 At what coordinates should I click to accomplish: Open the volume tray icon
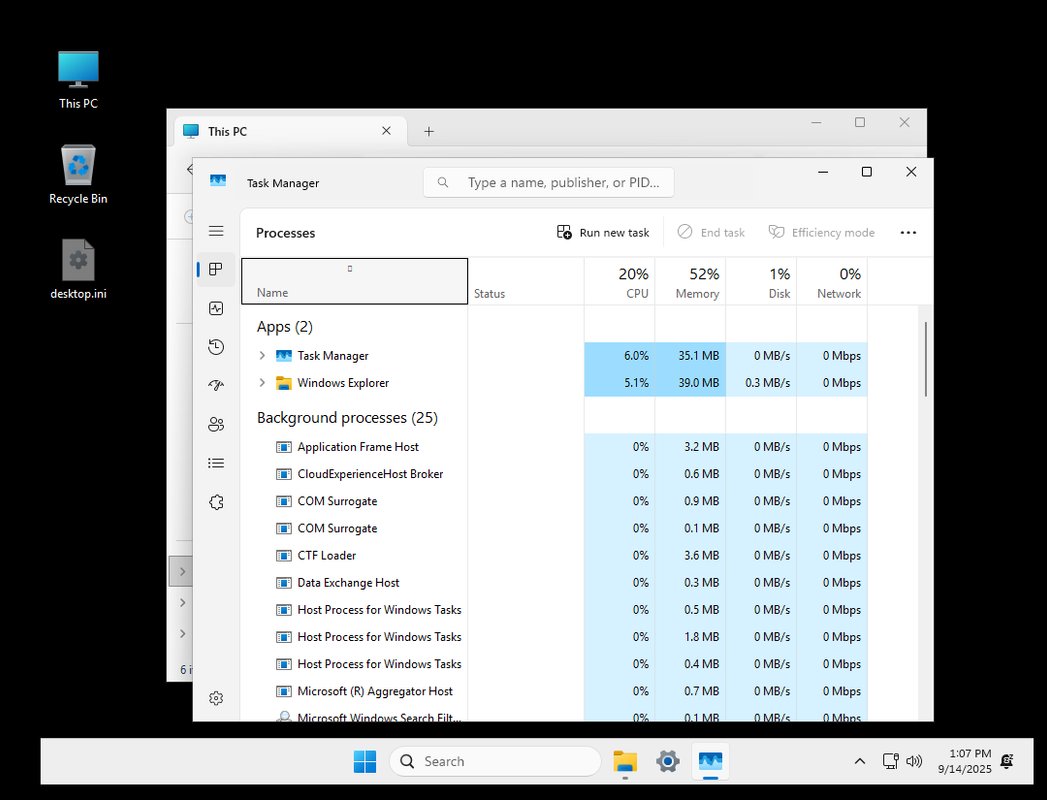(914, 761)
